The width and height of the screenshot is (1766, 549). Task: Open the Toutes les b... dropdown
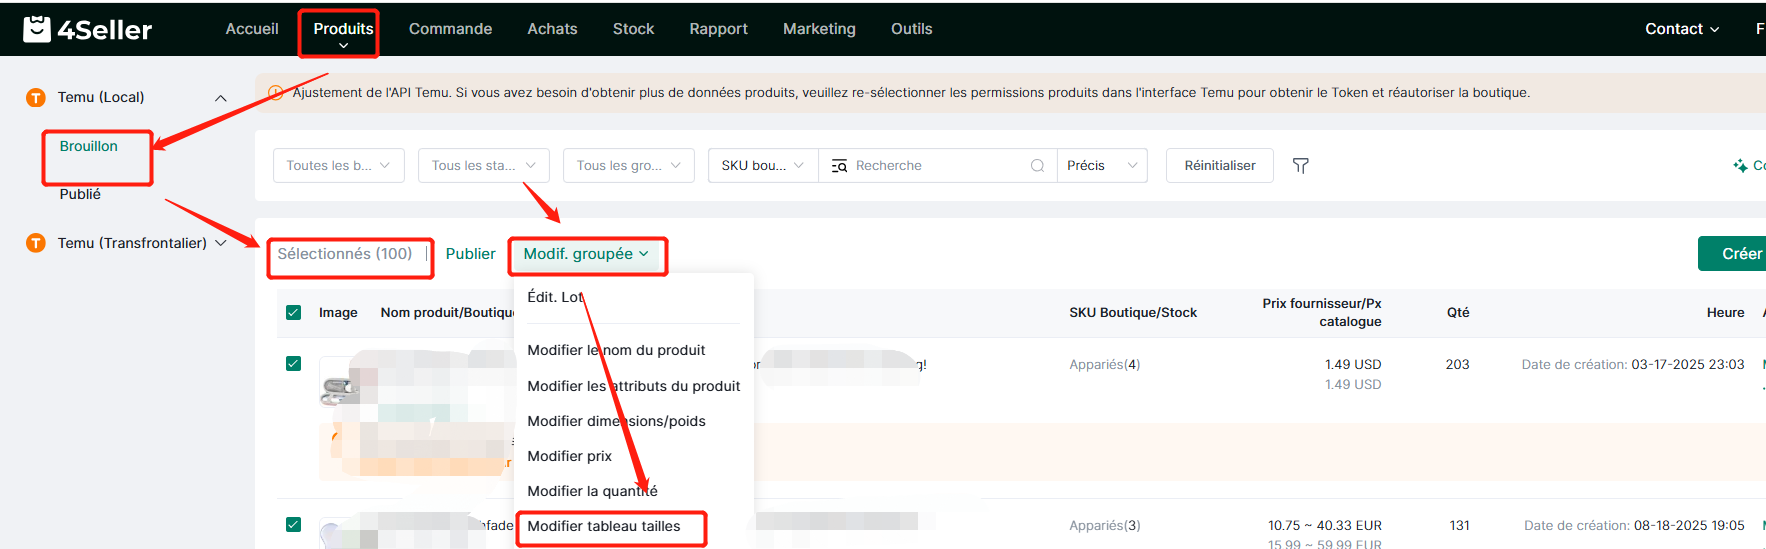tap(338, 166)
